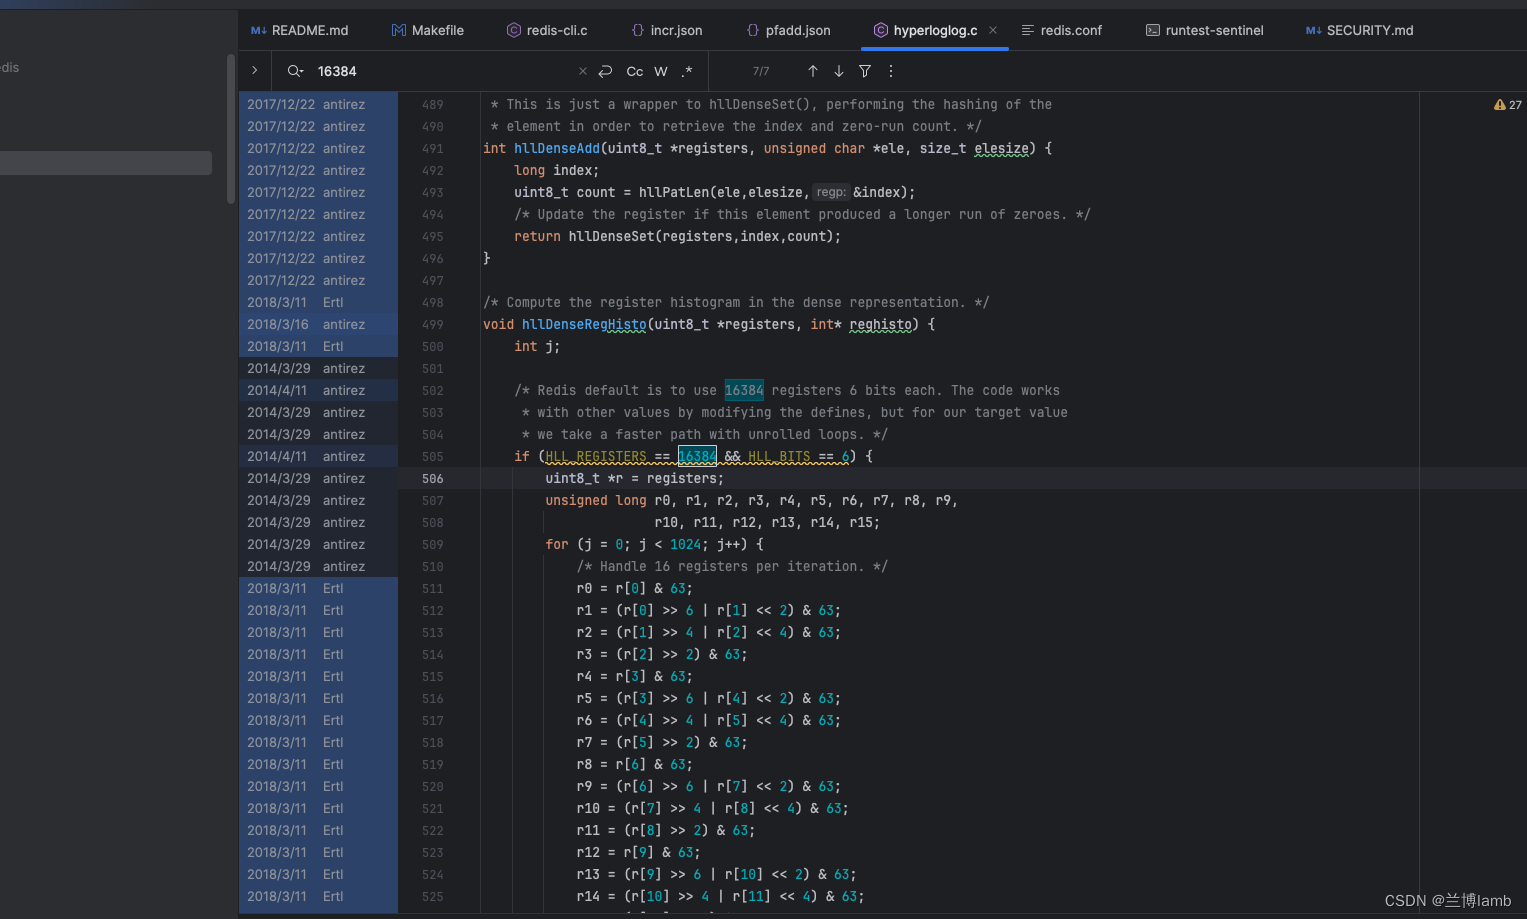Open the search history dropdown
Viewport: 1527px width, 919px height.
point(295,71)
